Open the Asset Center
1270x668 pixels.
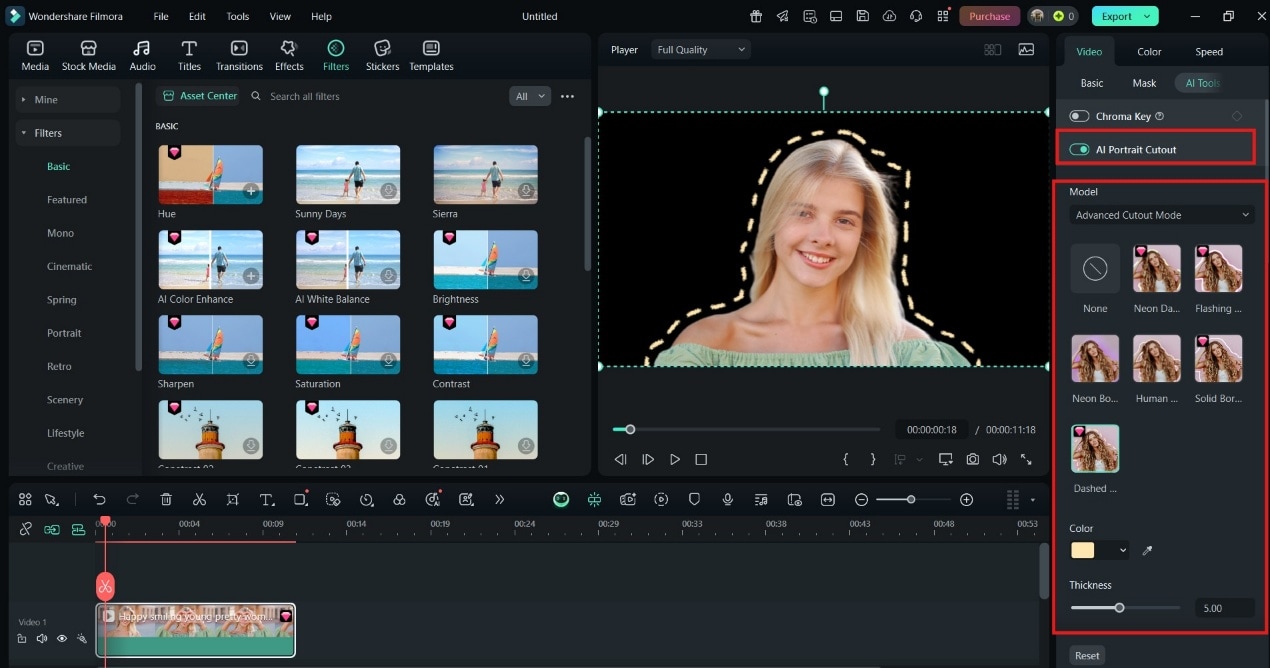coord(200,96)
